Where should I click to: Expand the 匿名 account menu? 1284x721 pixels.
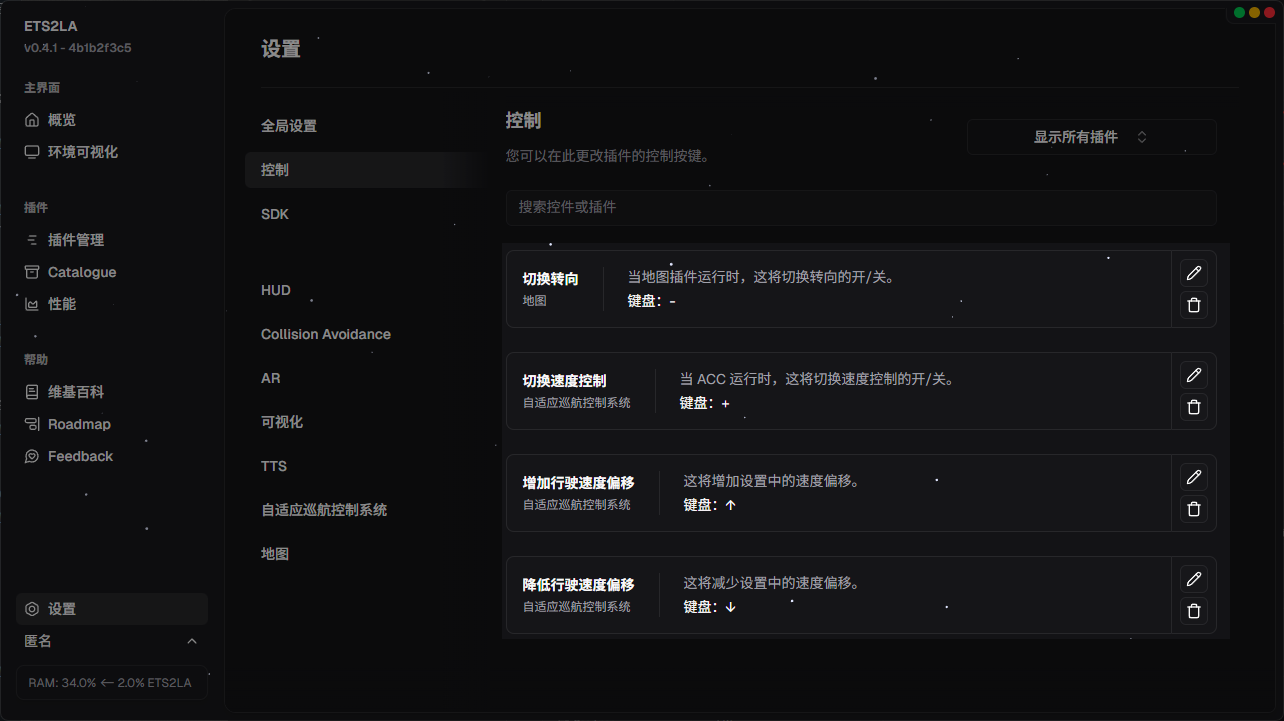[111, 641]
